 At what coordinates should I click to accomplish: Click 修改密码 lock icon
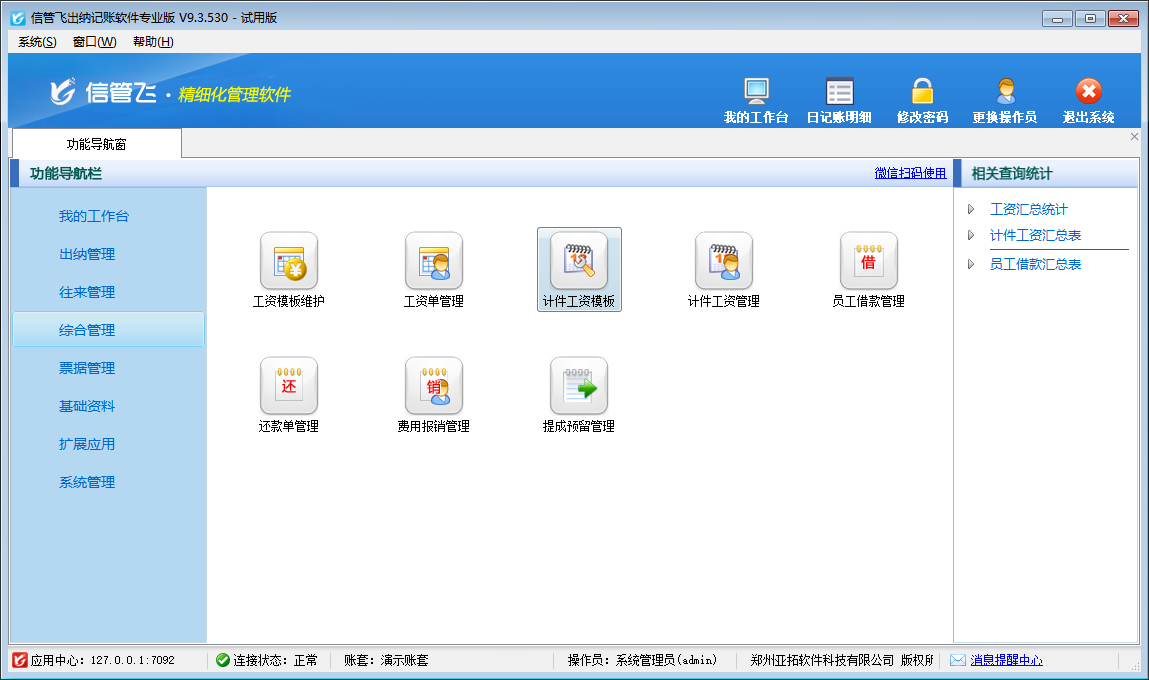coord(921,93)
